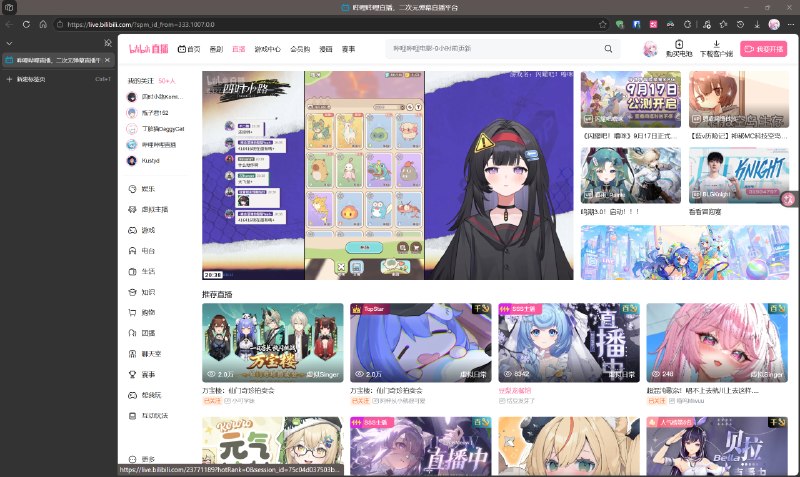Screen dimensions: 800x477
Task: Open the 赛事 category in the left sidebar
Action: [x=141, y=374]
